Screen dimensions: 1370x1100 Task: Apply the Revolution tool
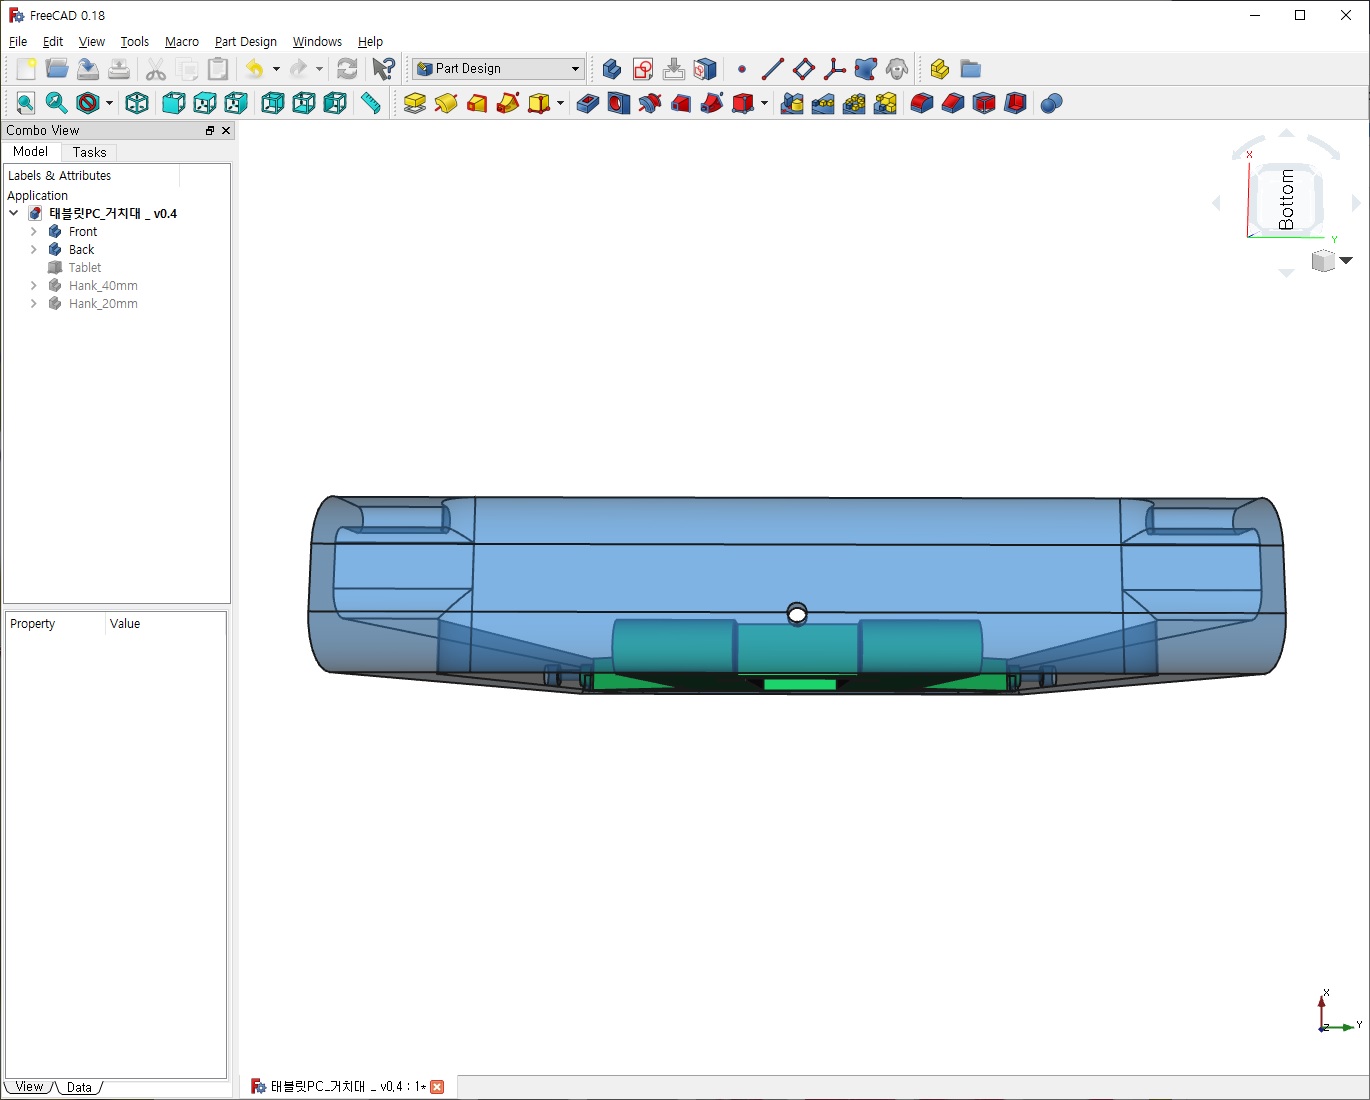tap(446, 103)
